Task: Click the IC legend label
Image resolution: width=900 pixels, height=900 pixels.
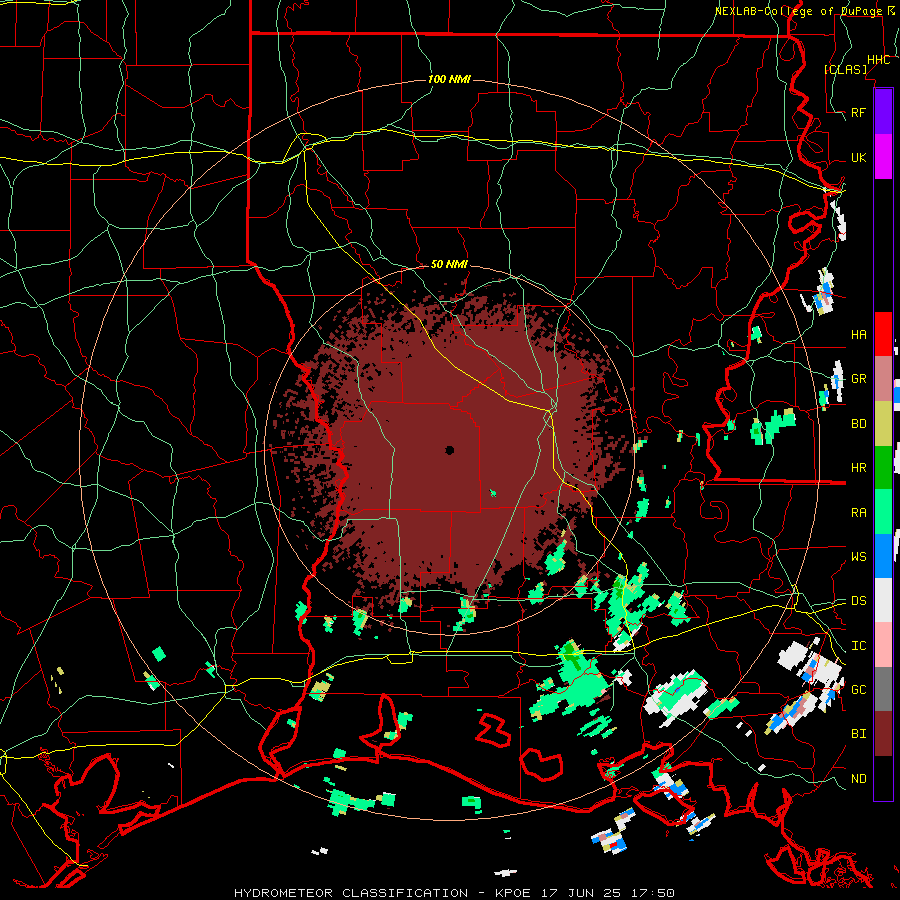Action: tap(858, 646)
